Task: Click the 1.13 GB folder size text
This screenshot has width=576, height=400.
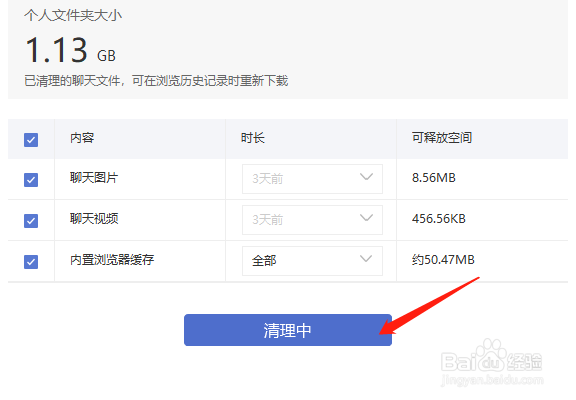Action: [70, 50]
